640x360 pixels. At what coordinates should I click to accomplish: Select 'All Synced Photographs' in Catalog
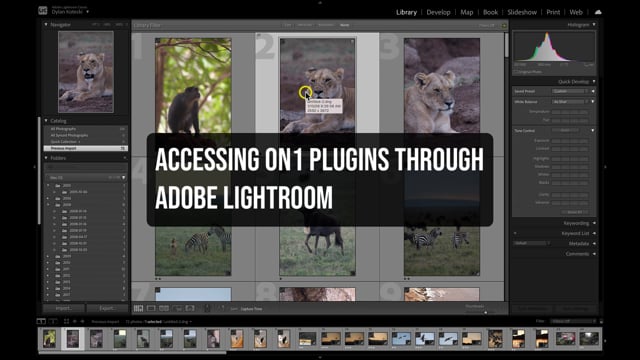pos(85,135)
